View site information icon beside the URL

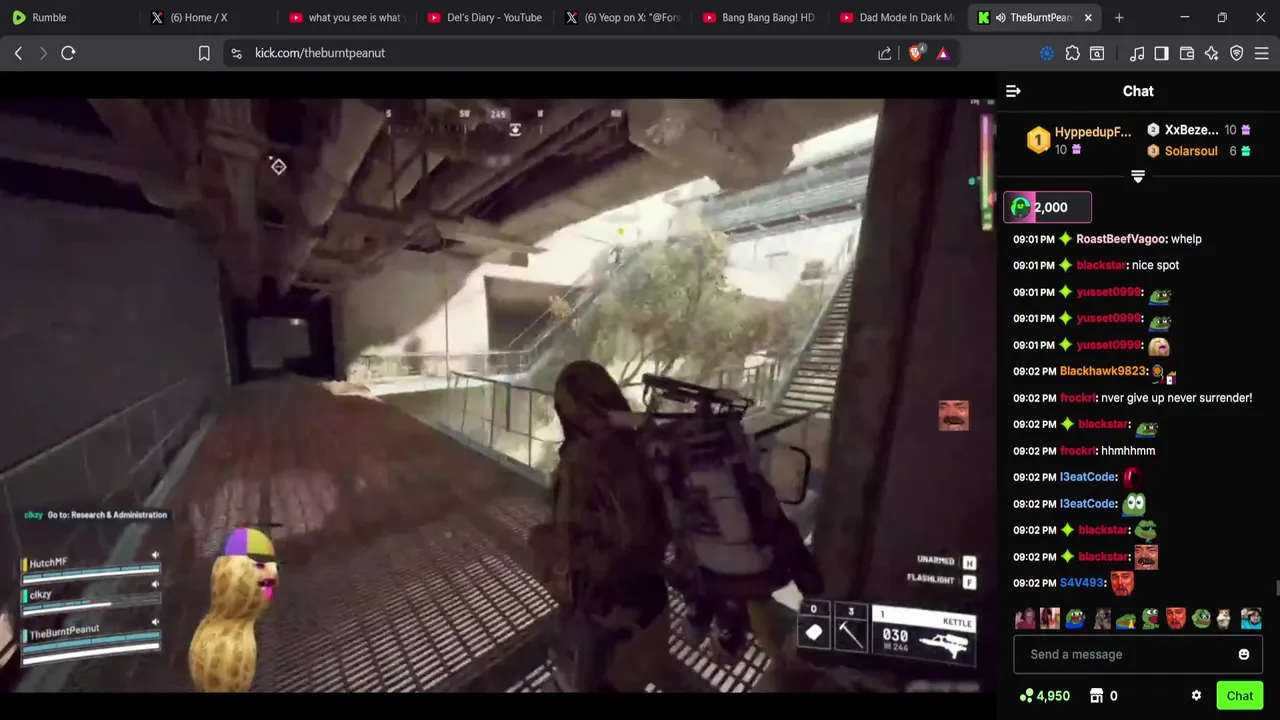click(236, 53)
